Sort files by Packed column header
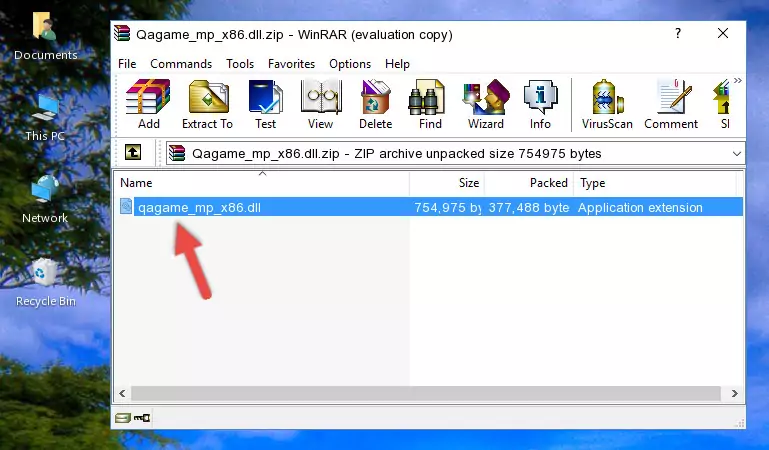 (529, 183)
